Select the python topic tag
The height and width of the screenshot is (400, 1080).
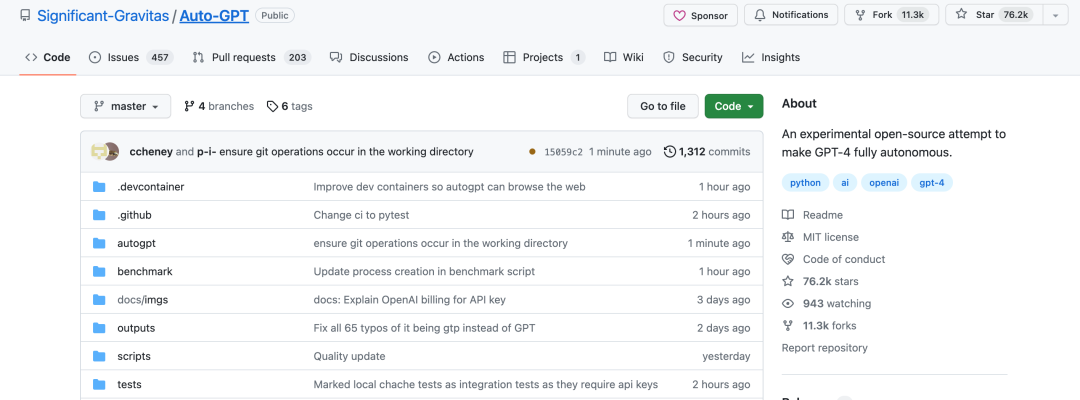point(805,182)
